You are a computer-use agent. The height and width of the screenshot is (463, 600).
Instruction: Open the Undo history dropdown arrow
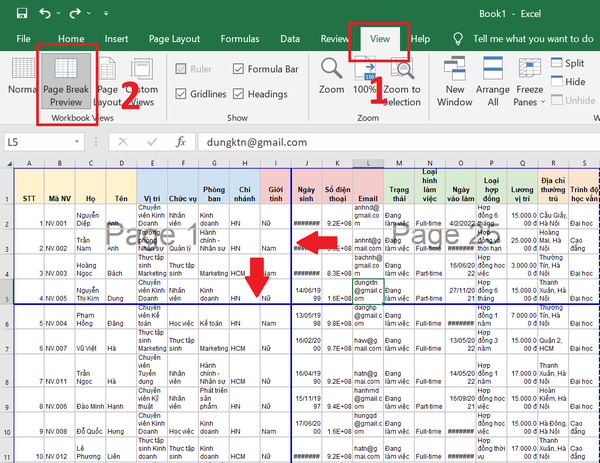click(x=59, y=13)
